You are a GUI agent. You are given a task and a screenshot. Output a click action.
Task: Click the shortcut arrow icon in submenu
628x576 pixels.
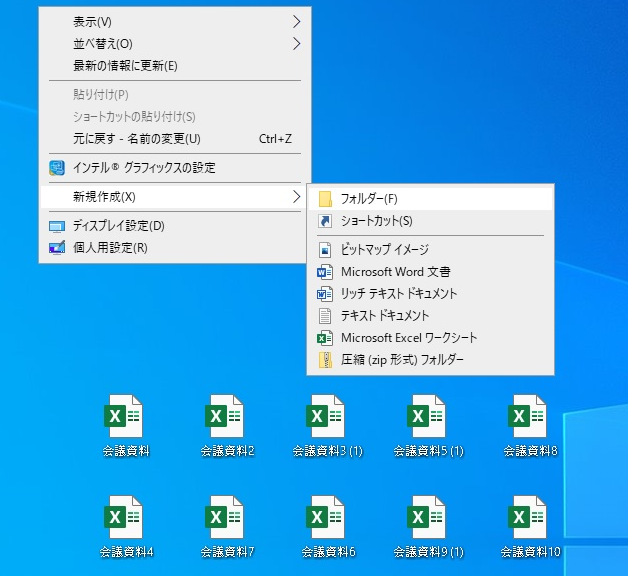tap(325, 221)
